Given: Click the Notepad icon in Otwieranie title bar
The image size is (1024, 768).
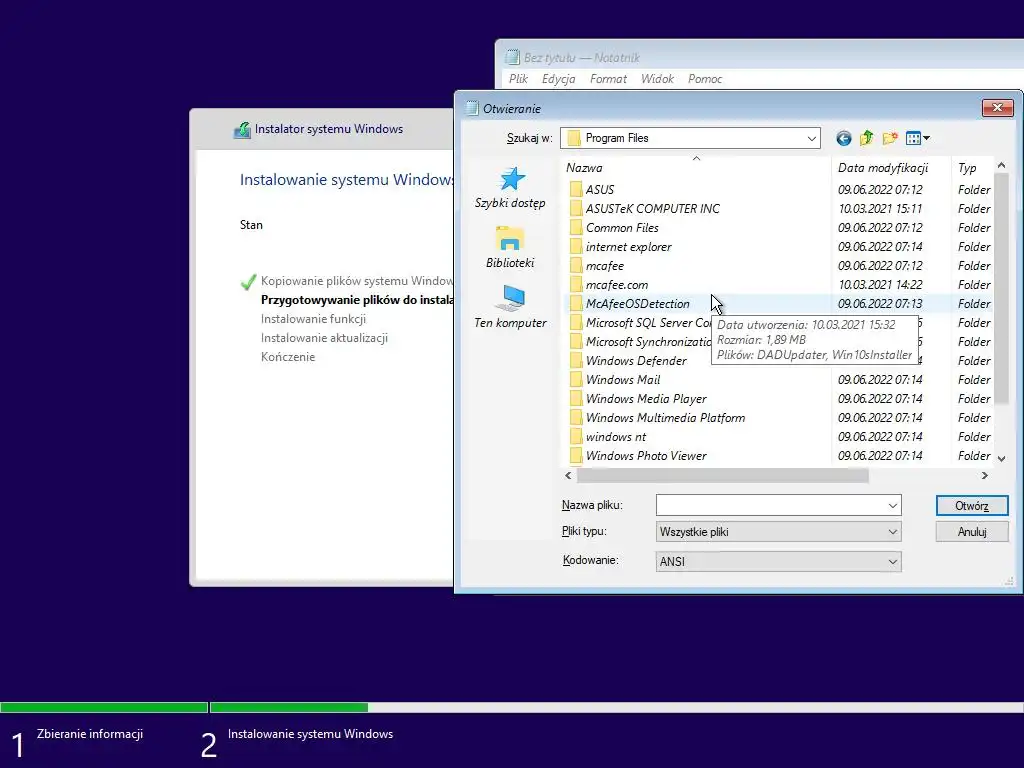Looking at the screenshot, I should click(472, 108).
